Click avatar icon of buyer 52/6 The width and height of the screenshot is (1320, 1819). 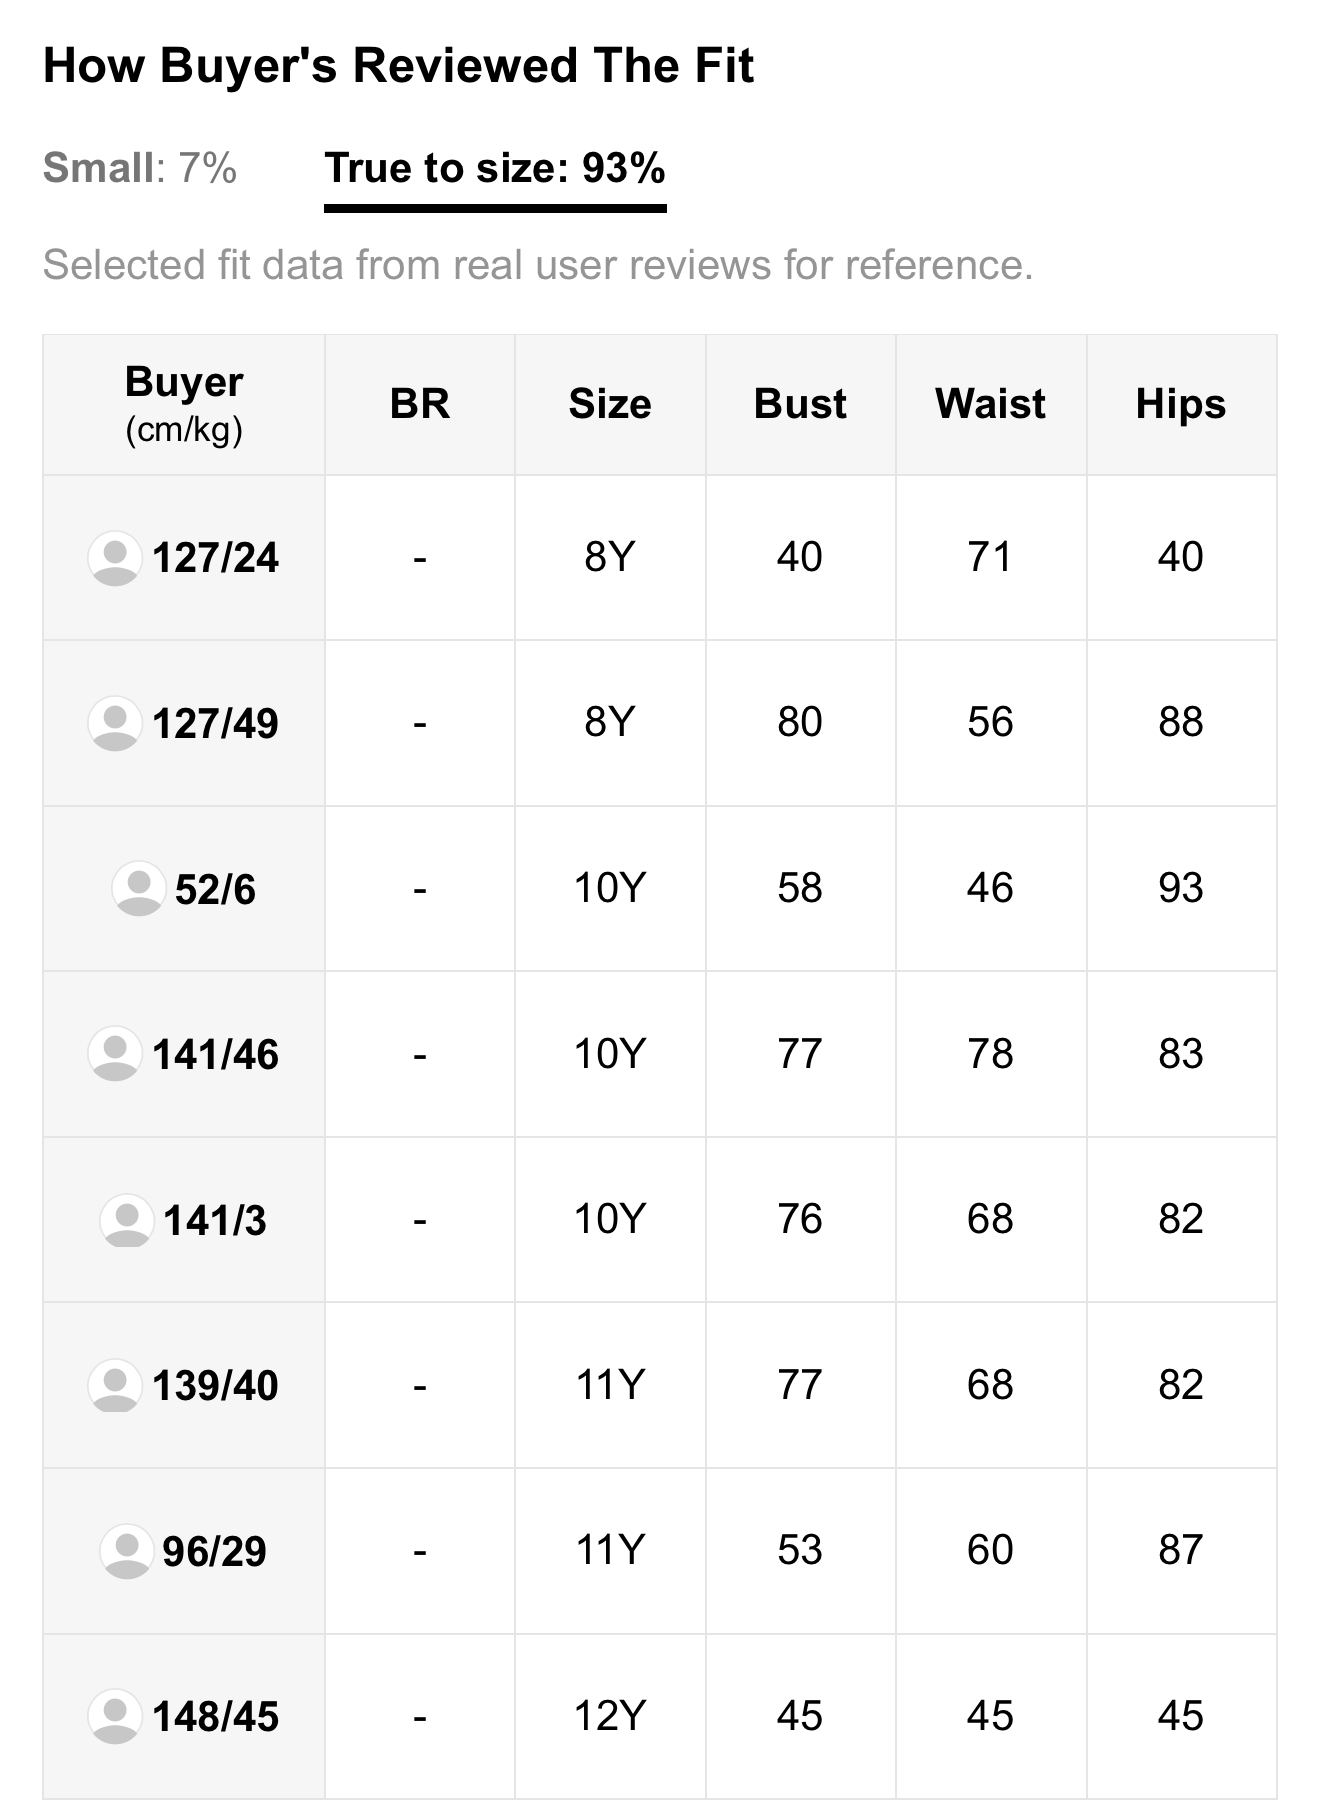click(x=138, y=889)
